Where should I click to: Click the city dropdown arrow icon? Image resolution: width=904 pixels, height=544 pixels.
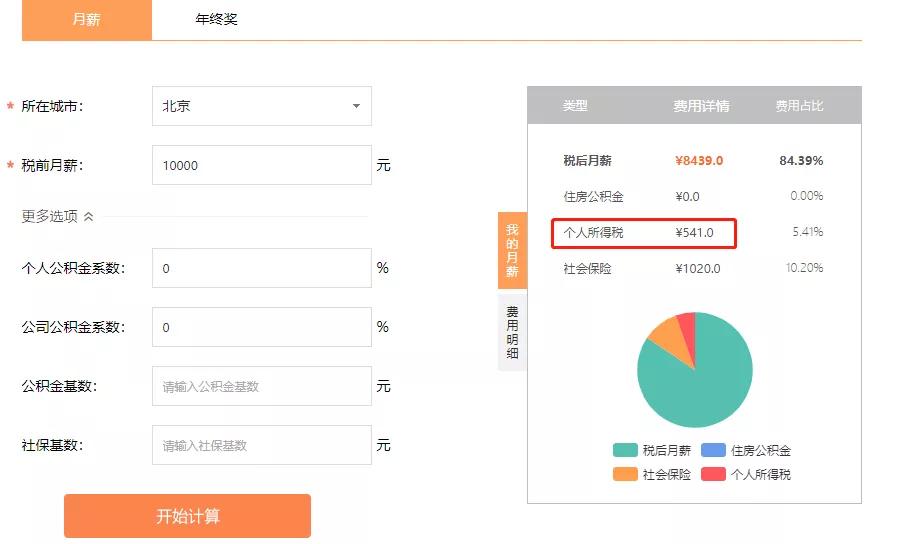(x=356, y=106)
